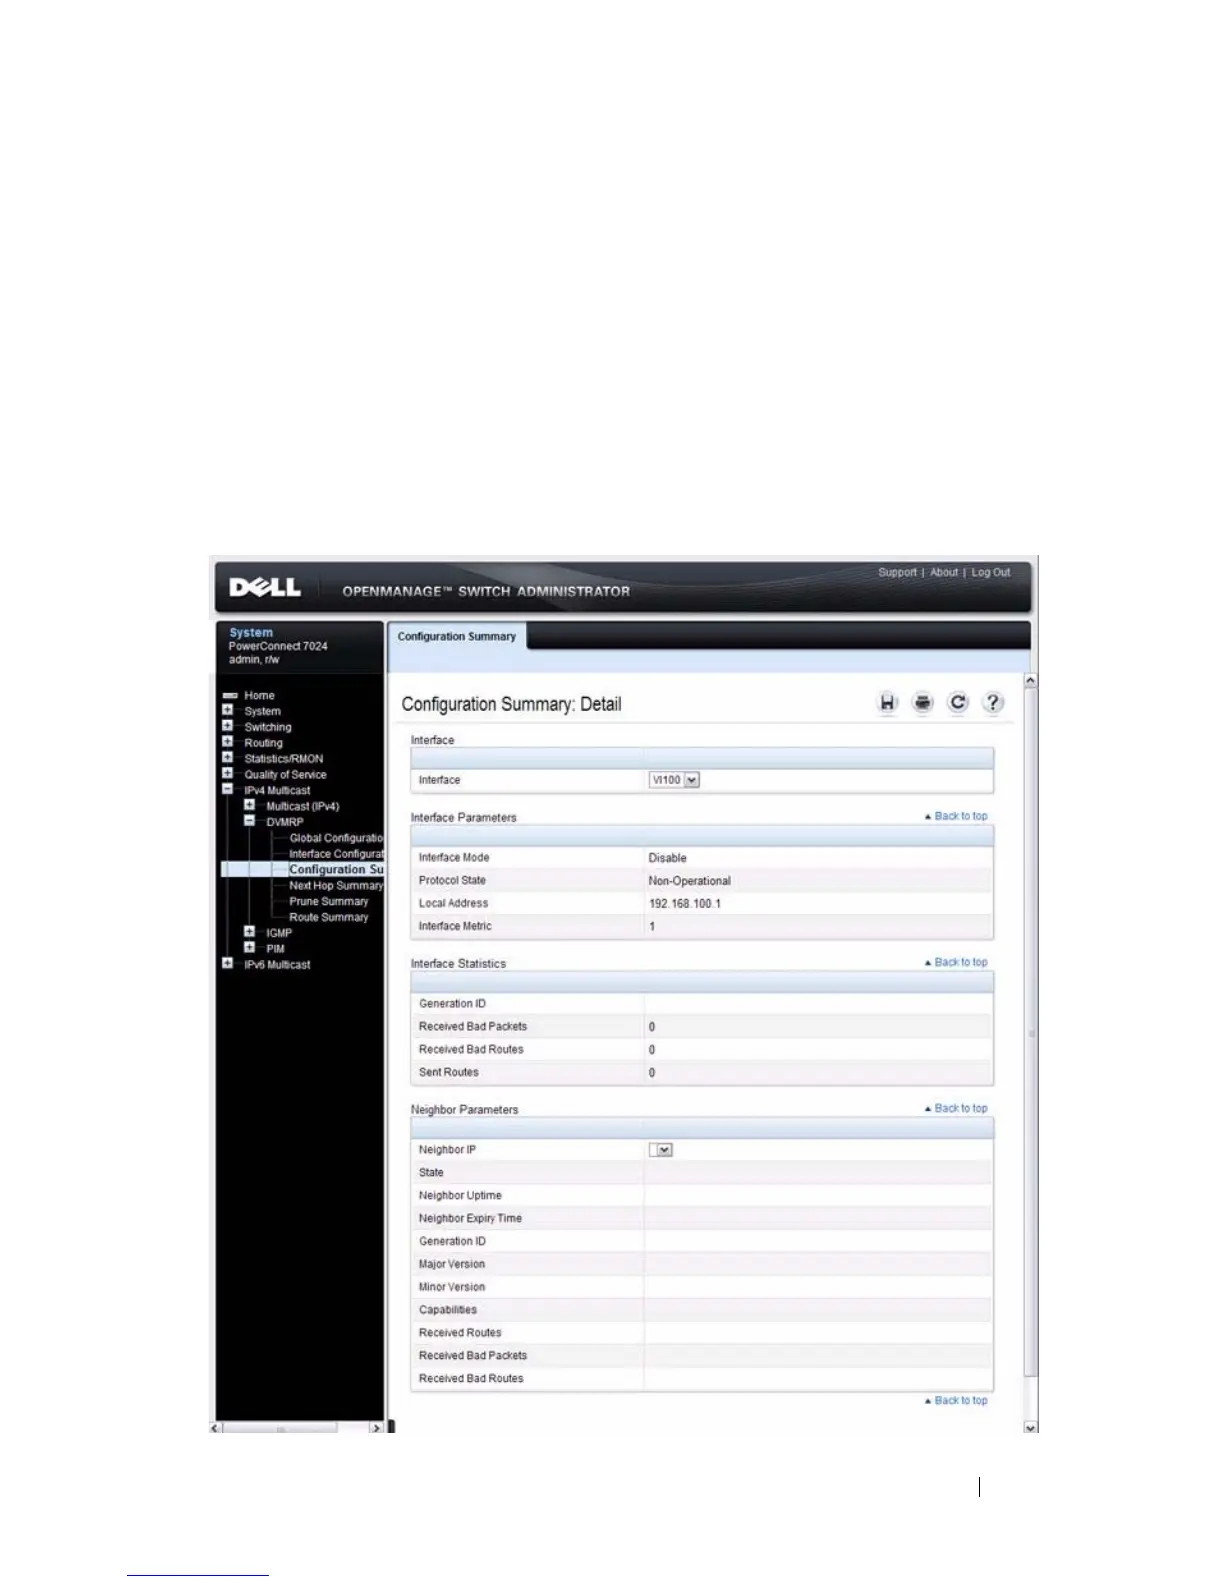1224x1584 pixels.
Task: Click the PowerConnect 7024 system text
Action: pyautogui.click(x=278, y=646)
